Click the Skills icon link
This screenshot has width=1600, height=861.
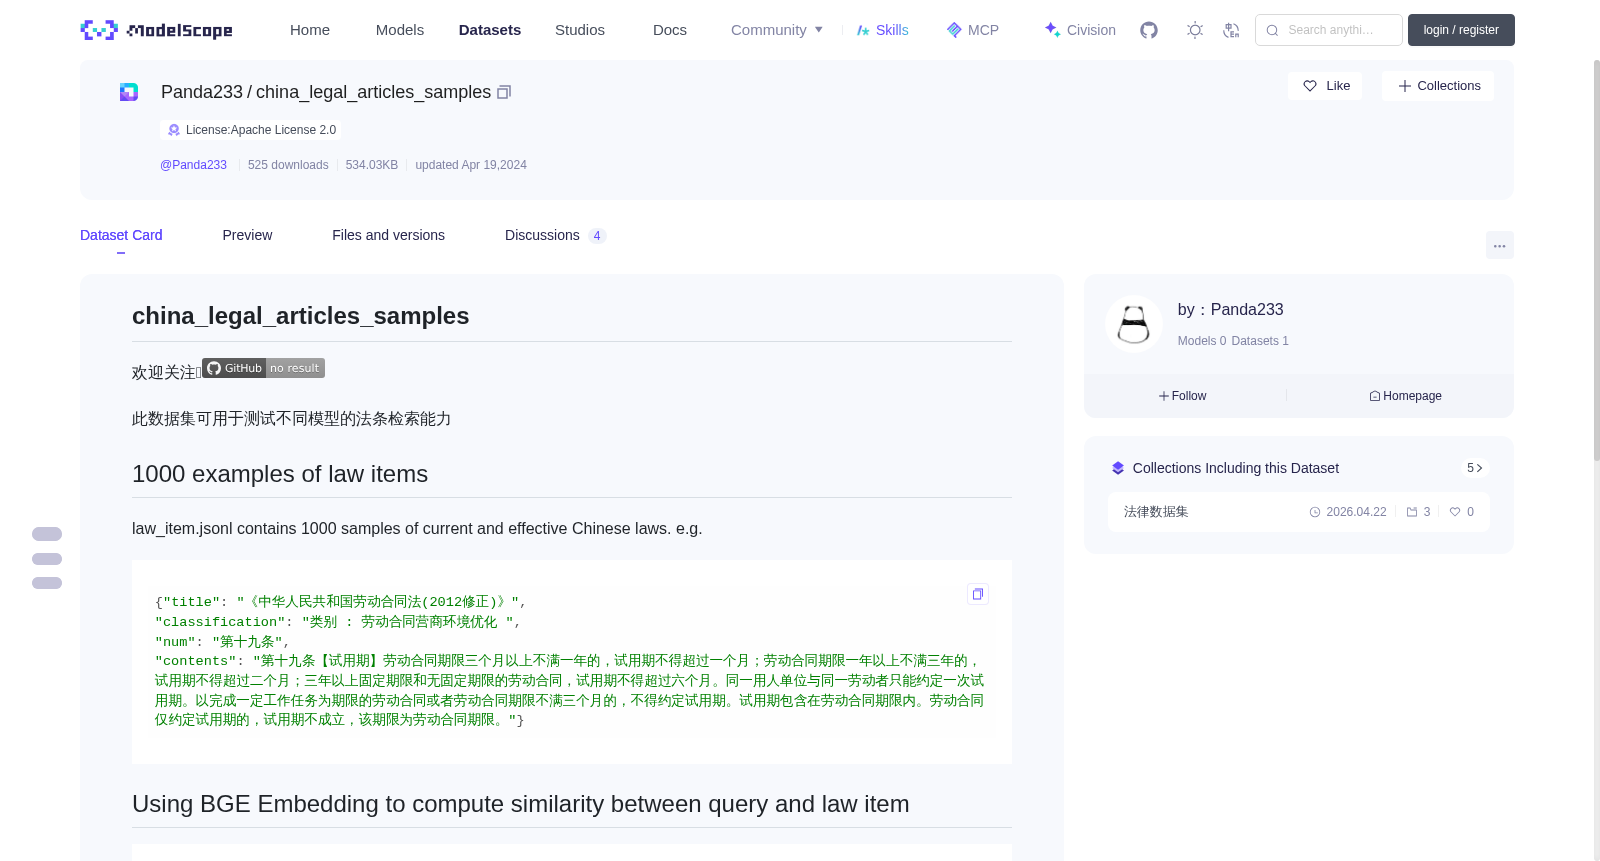tap(882, 30)
